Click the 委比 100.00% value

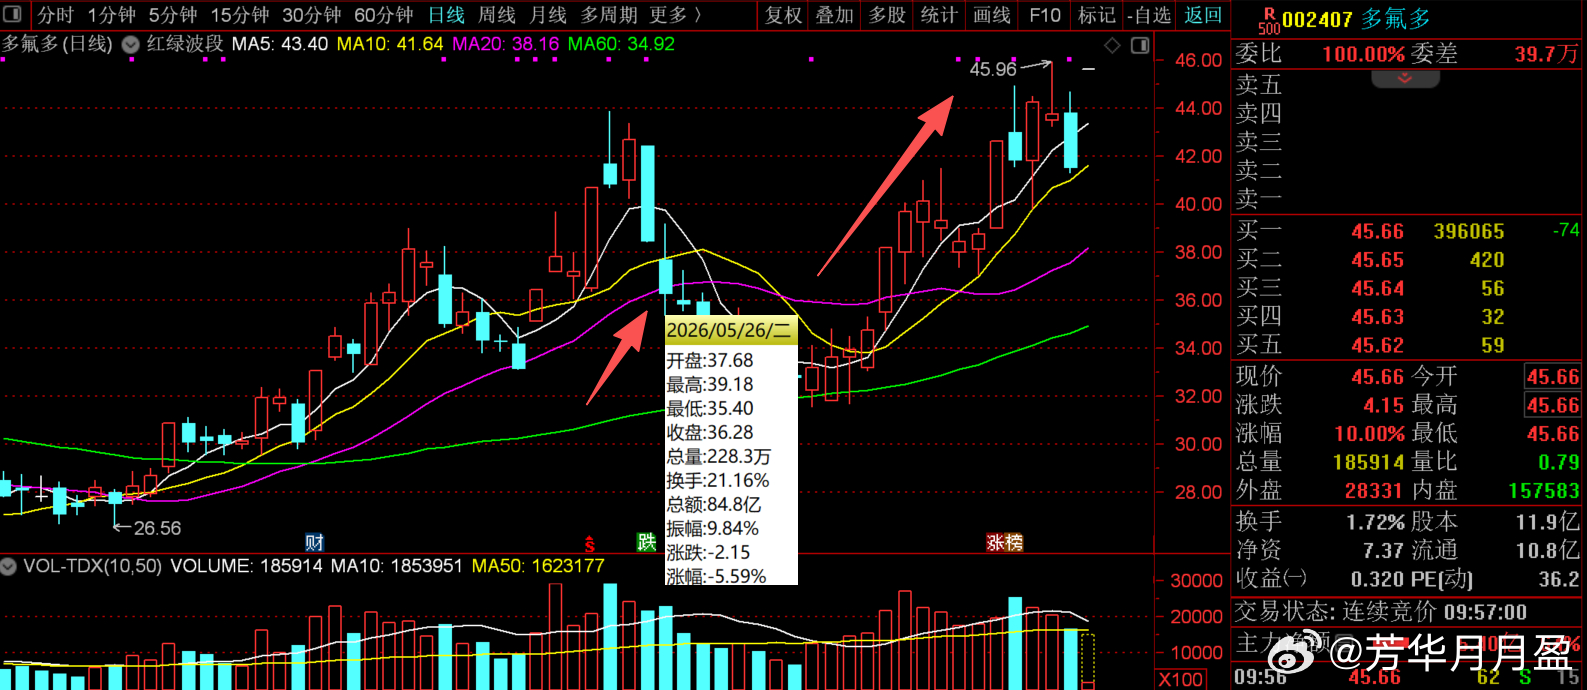tap(1363, 54)
